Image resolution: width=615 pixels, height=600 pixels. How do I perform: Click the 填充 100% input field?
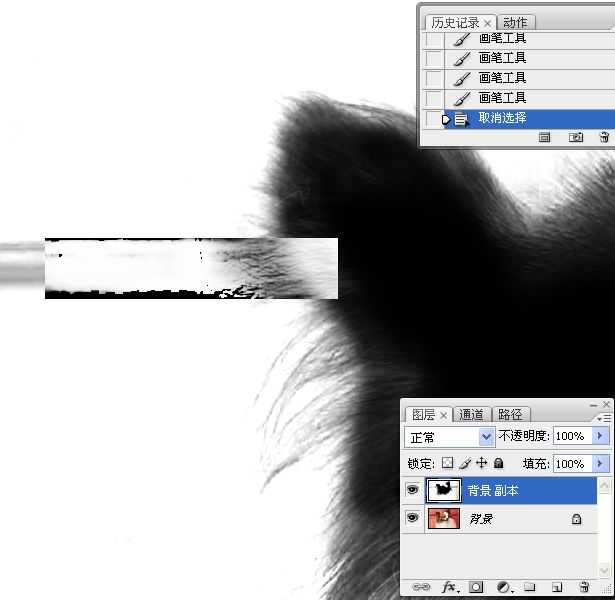(x=572, y=464)
